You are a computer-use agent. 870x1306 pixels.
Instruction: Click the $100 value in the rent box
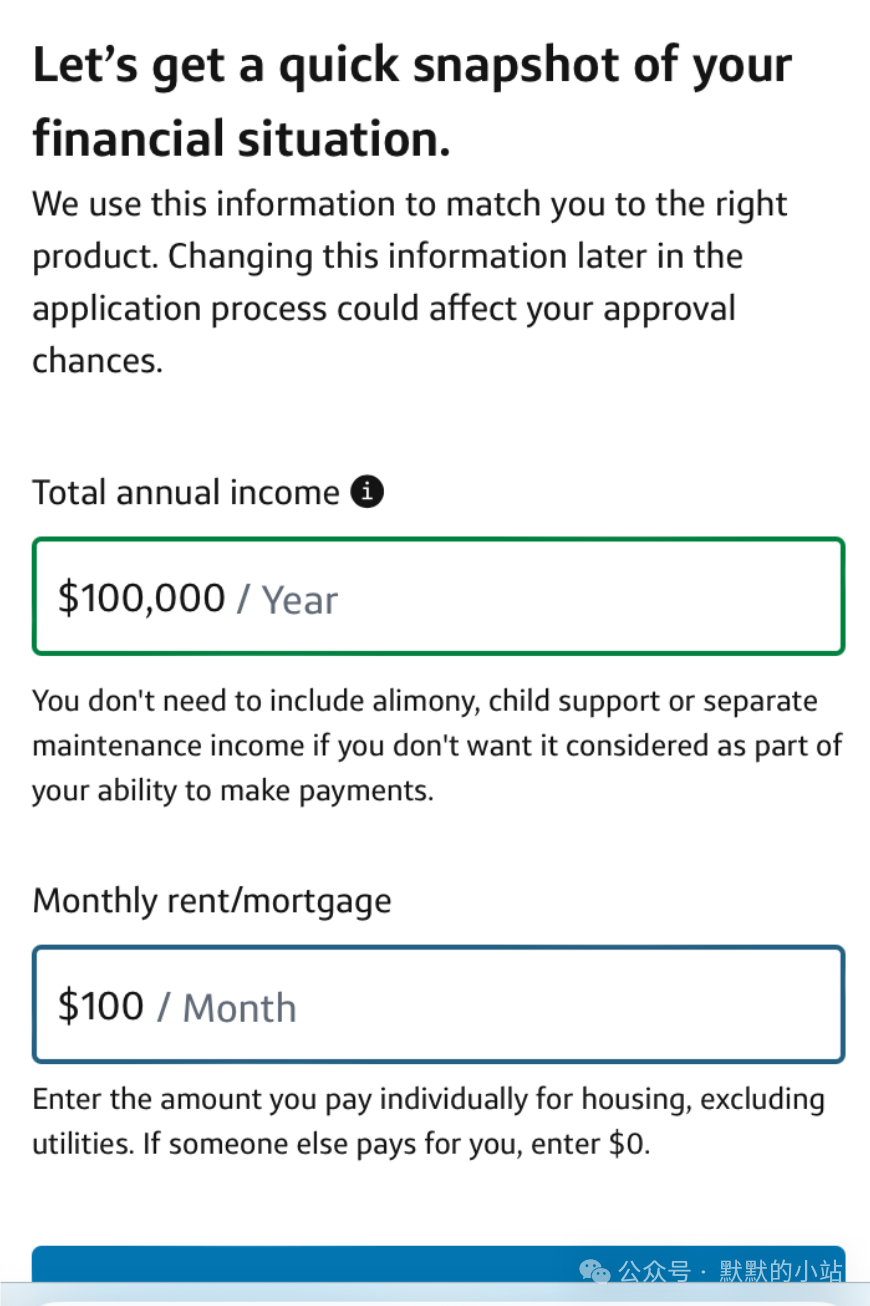click(101, 1006)
